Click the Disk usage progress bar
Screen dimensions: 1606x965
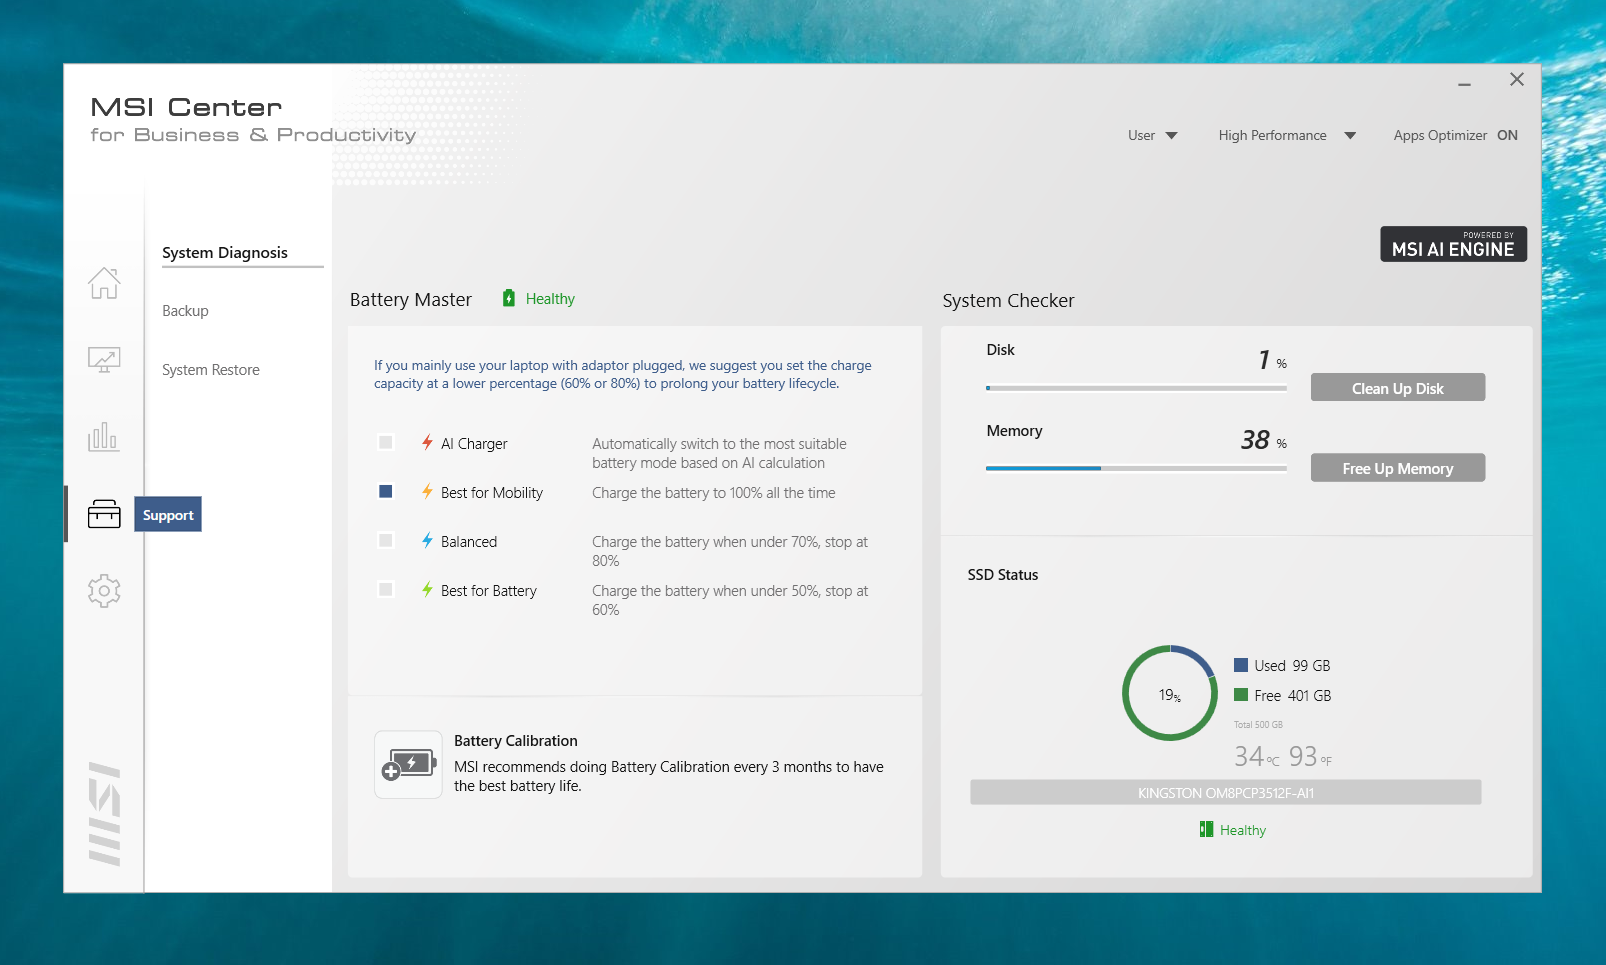point(1136,388)
